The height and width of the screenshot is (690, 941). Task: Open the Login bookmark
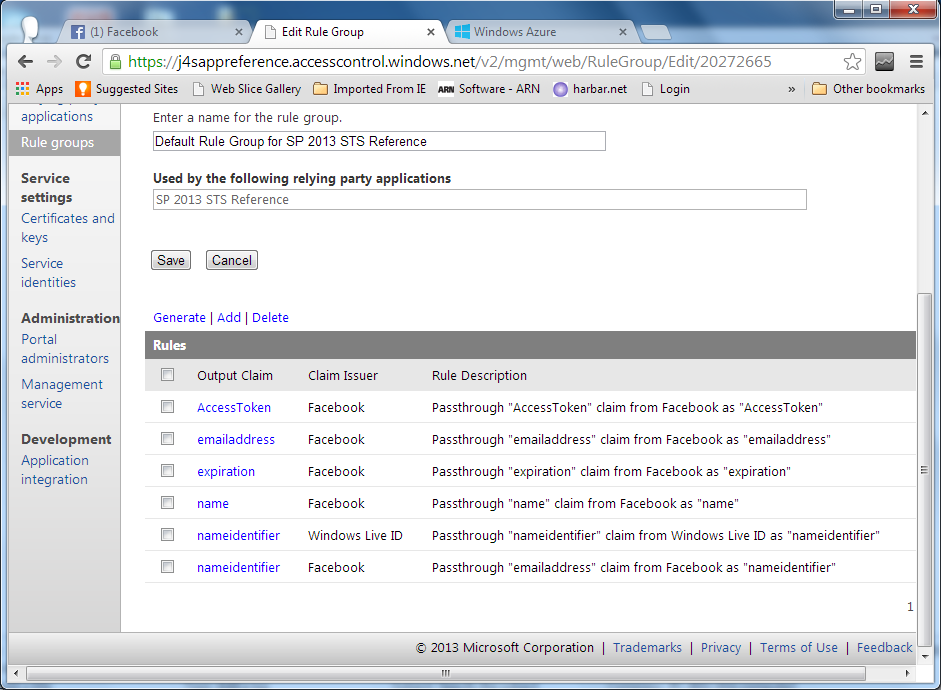coord(666,89)
